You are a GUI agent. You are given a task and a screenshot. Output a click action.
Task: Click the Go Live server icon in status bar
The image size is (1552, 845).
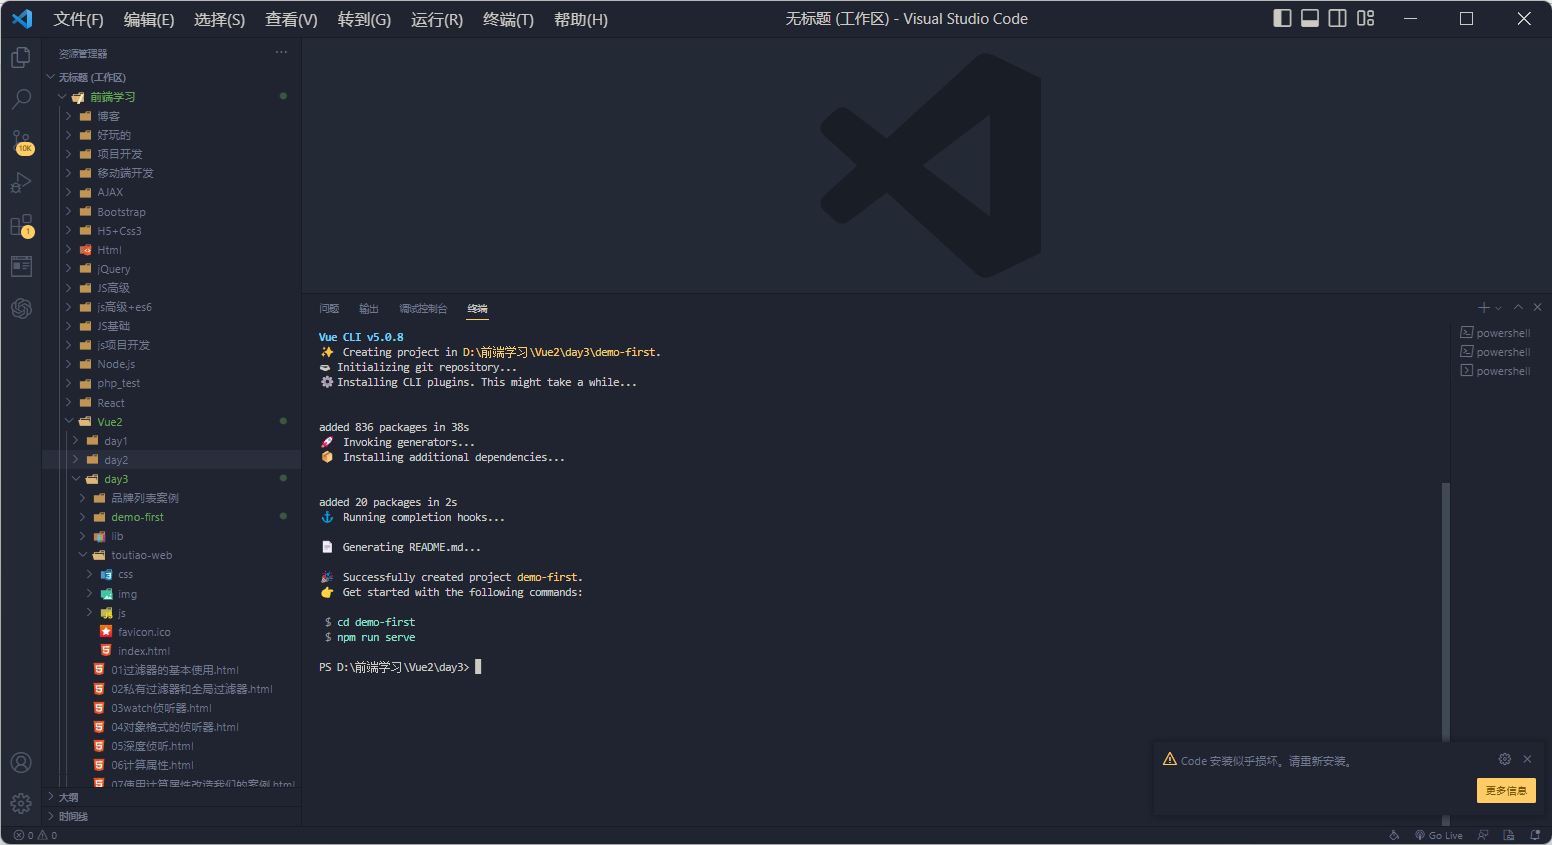1438,835
